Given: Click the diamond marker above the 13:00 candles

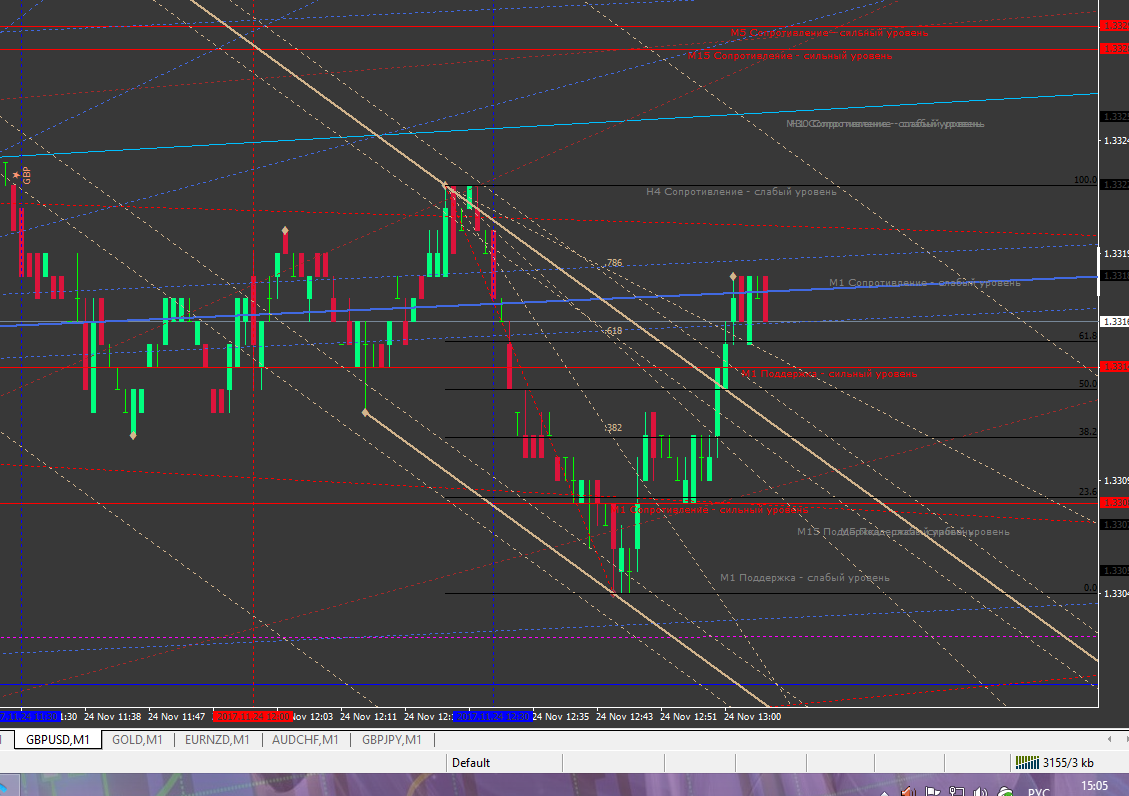Looking at the screenshot, I should click(733, 276).
